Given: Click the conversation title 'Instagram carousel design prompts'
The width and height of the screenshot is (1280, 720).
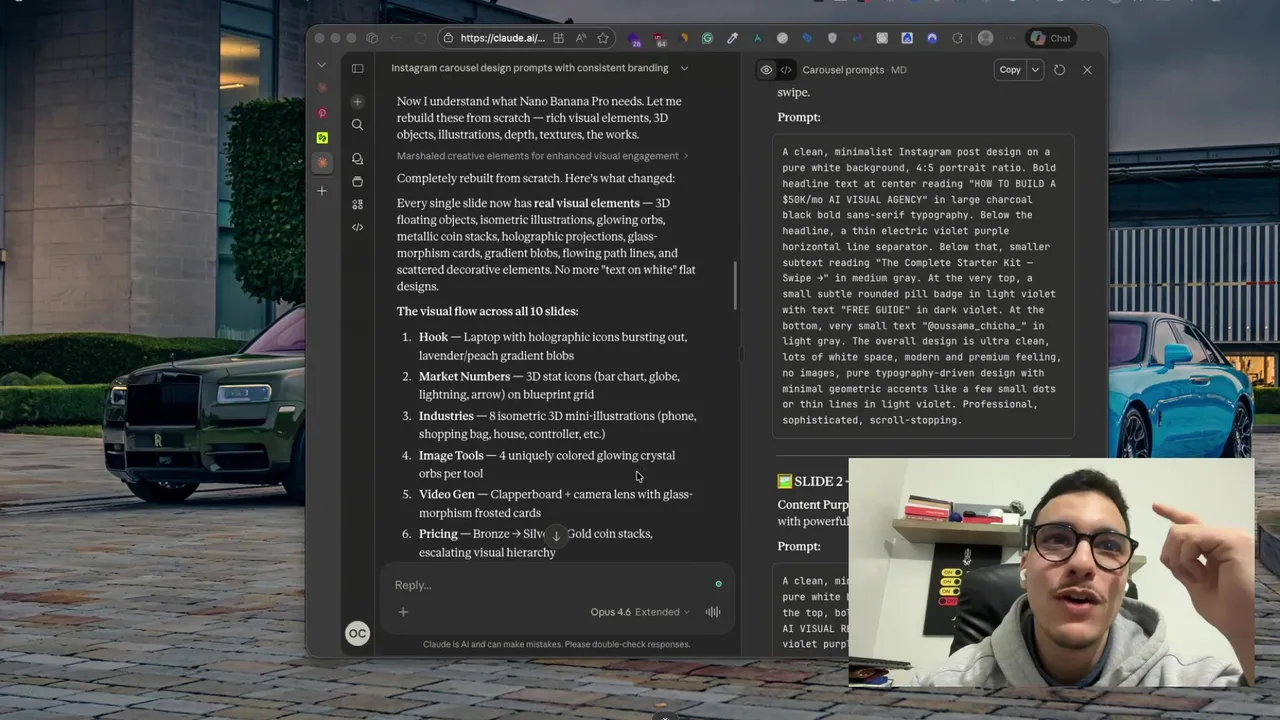Looking at the screenshot, I should point(529,68).
